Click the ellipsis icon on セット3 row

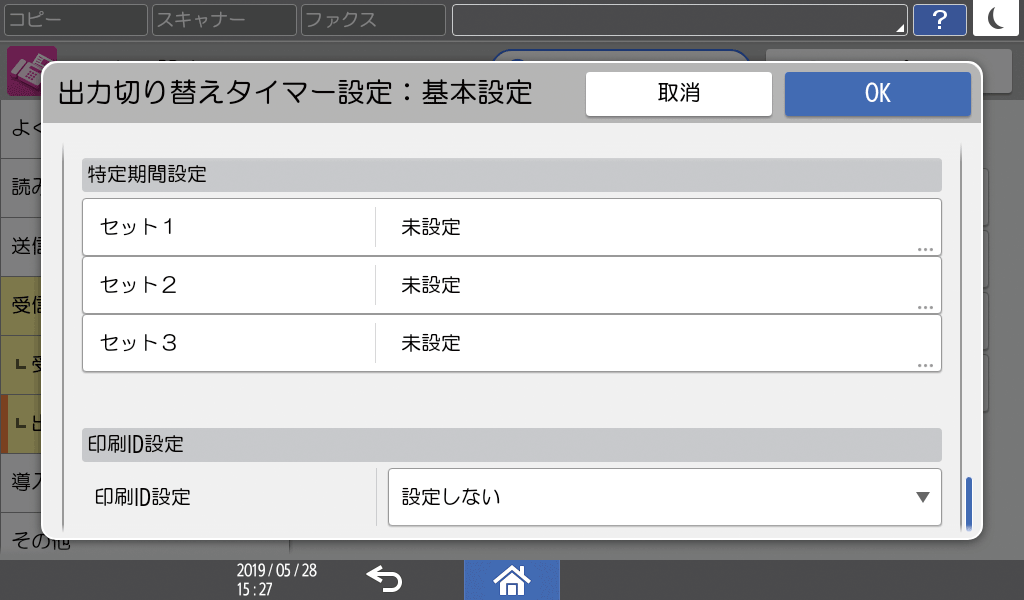925,365
